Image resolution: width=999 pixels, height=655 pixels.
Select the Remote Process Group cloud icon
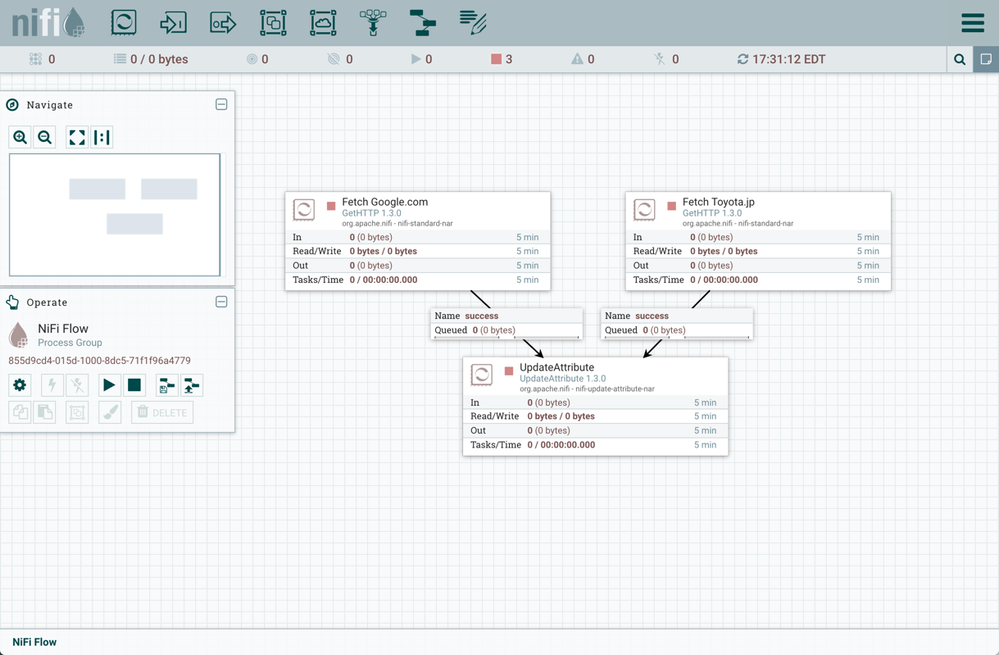point(323,22)
